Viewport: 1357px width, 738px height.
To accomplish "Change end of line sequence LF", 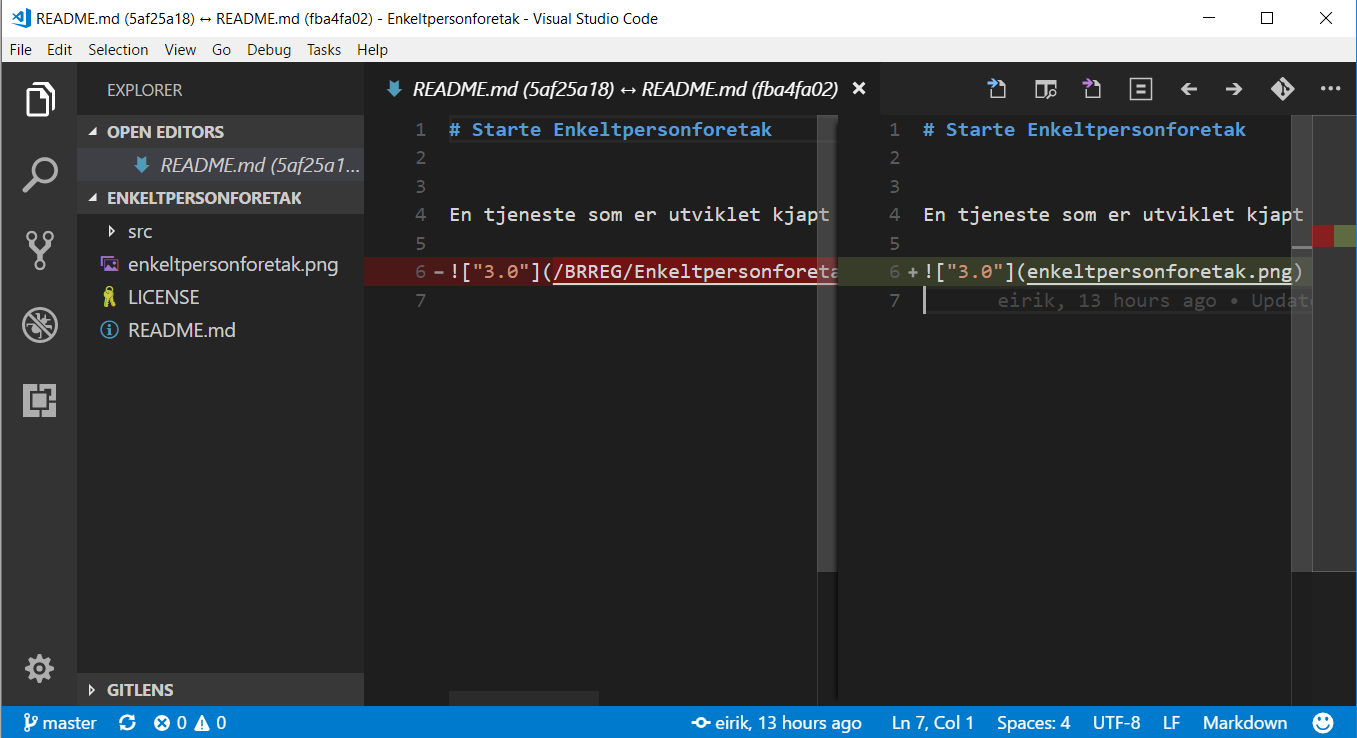I will 1171,723.
